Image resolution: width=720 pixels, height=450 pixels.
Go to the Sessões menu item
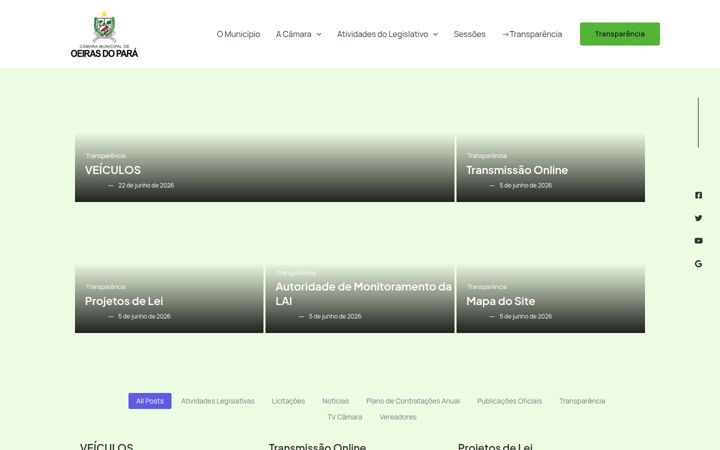pyautogui.click(x=469, y=34)
